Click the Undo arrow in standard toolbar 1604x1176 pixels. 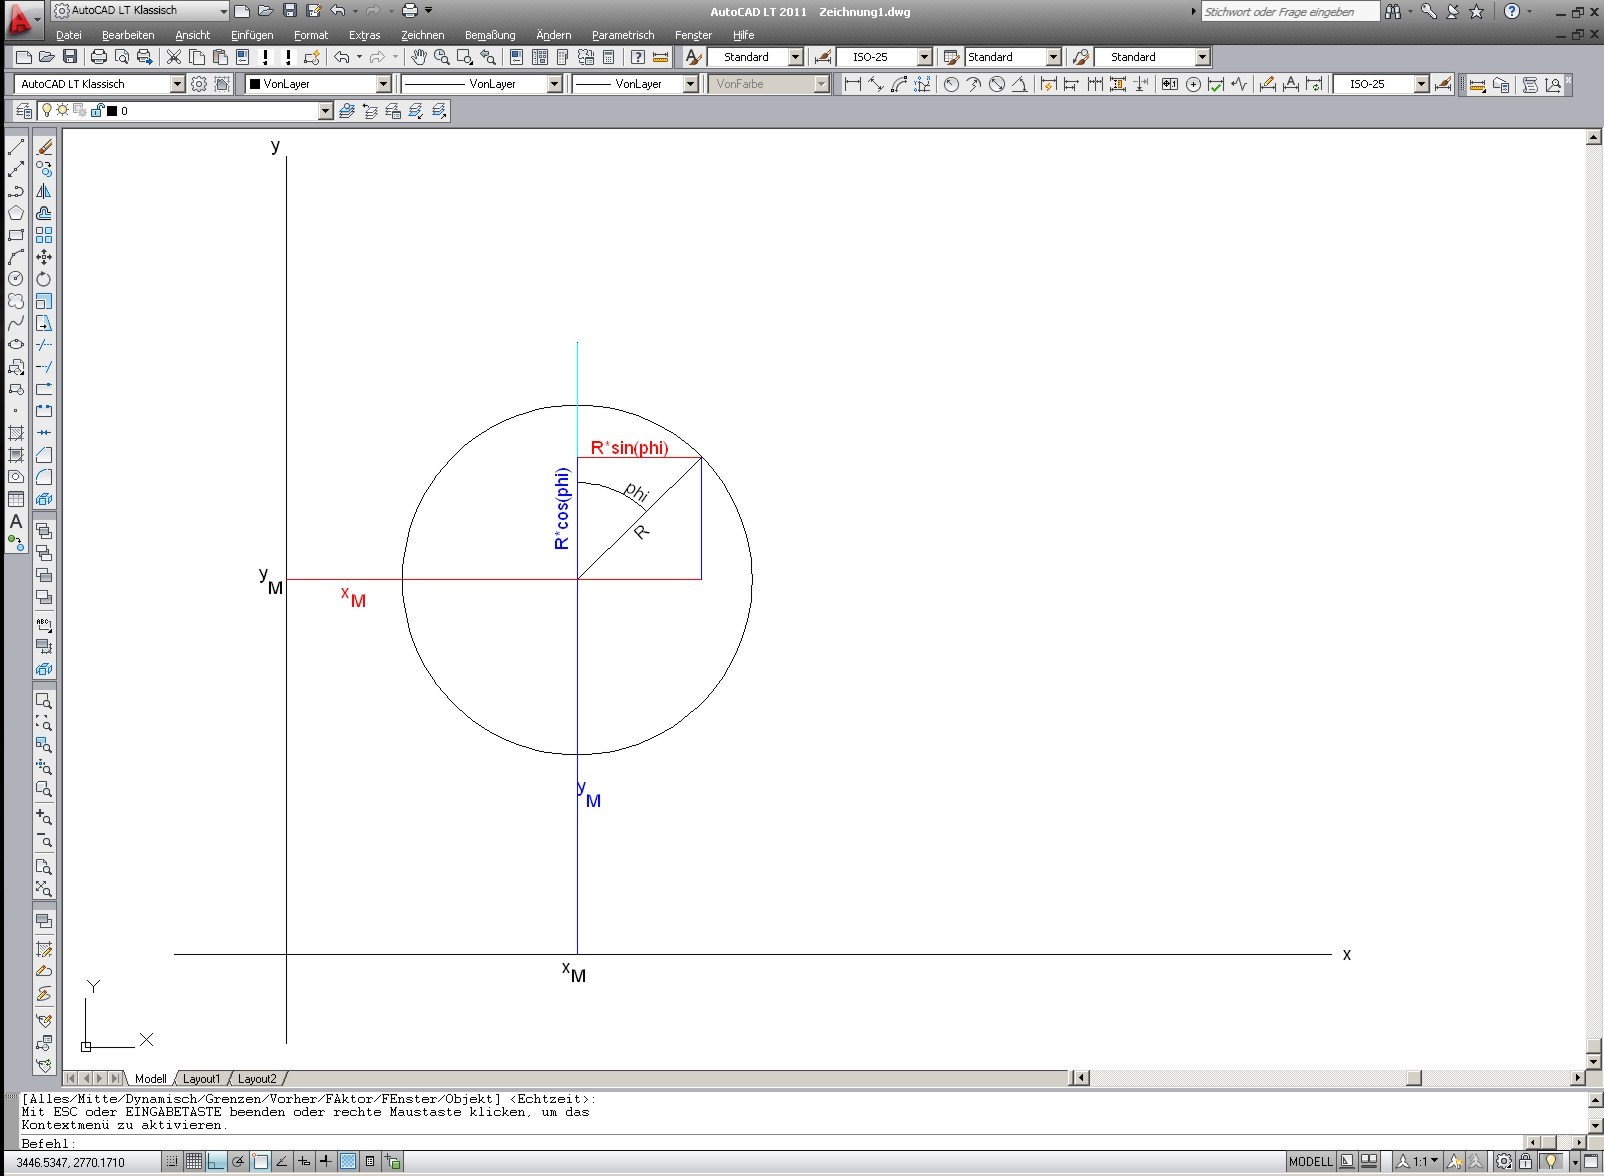coord(342,57)
